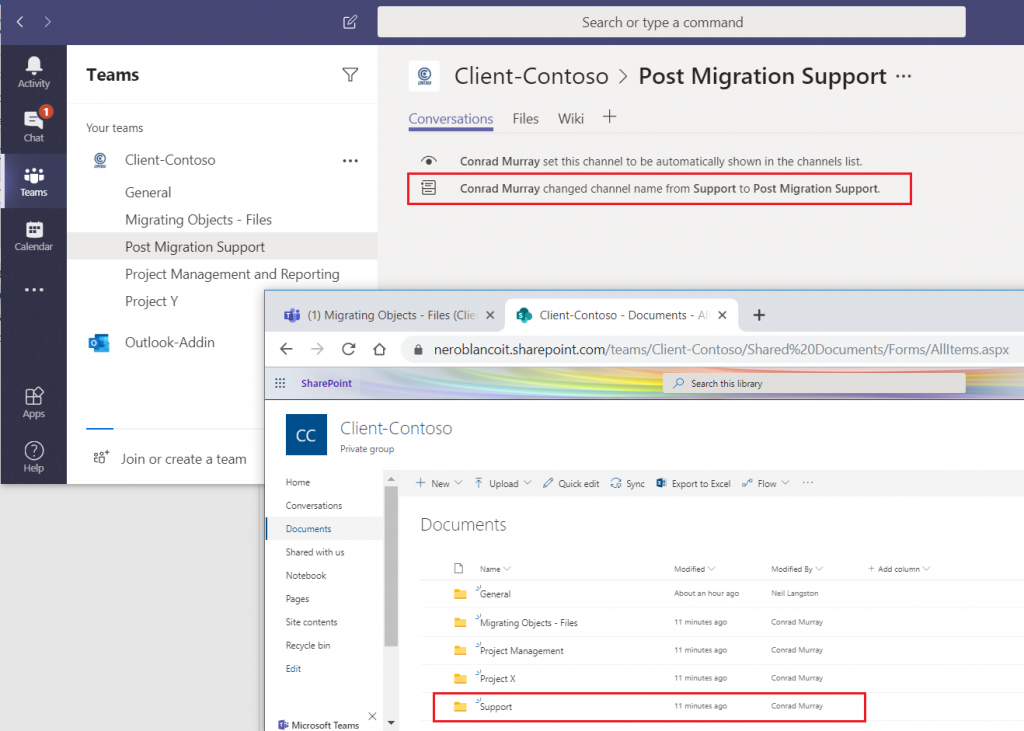Reload the SharePoint page in browser
1024x731 pixels.
click(348, 349)
